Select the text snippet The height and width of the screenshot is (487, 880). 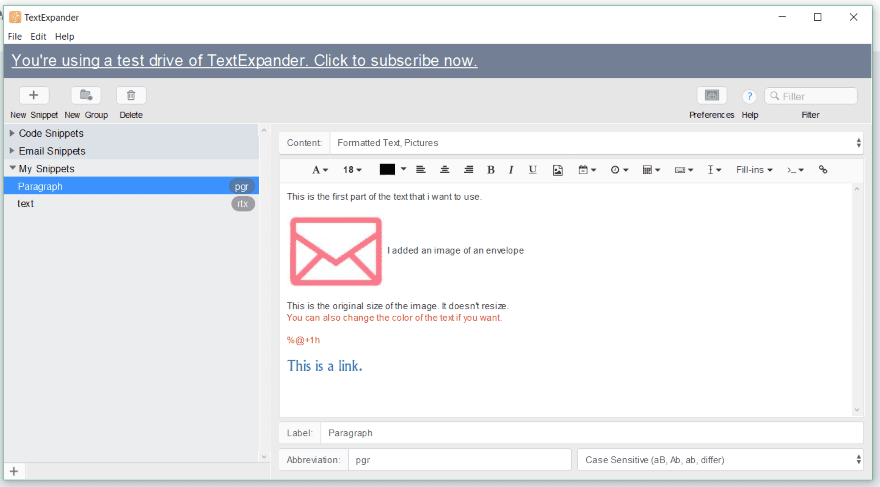(131, 203)
